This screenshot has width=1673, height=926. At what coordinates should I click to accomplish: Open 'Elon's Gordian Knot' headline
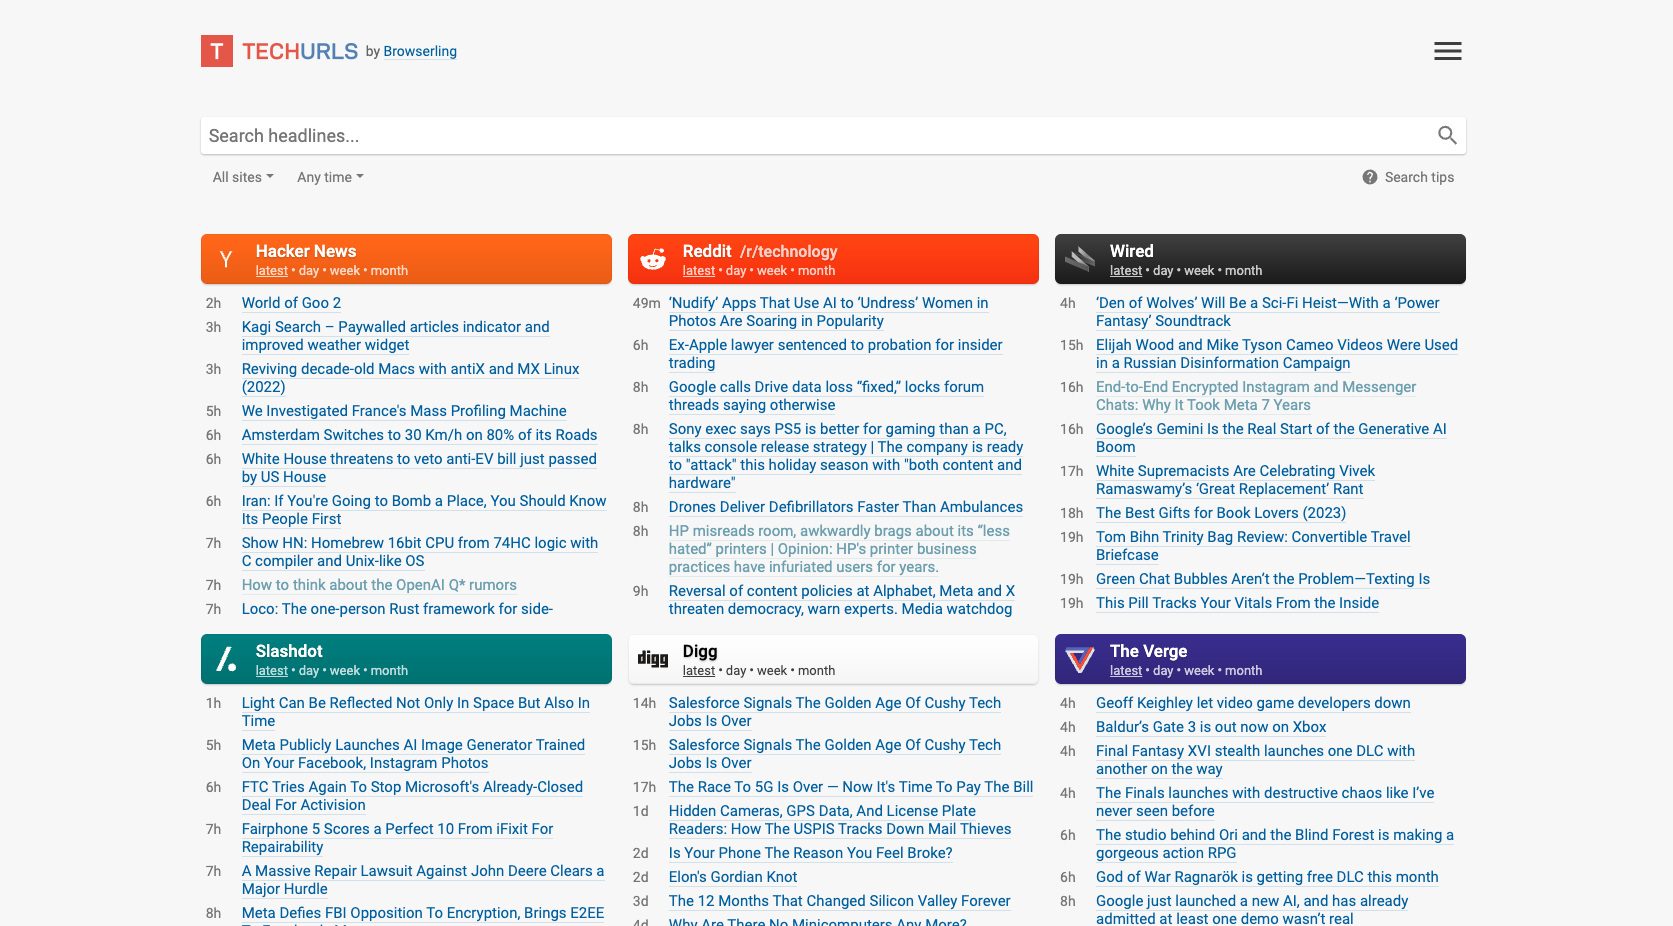click(x=733, y=877)
